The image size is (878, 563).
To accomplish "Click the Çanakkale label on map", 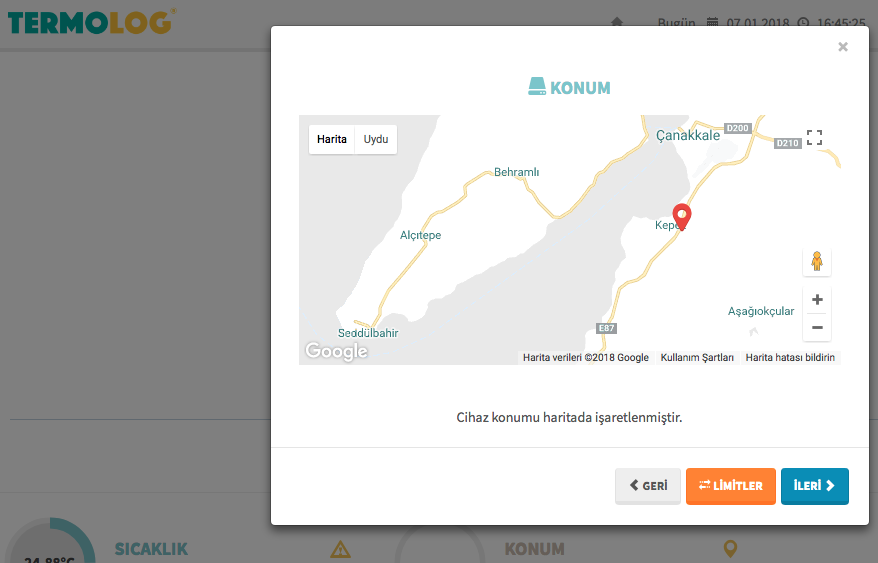I will pyautogui.click(x=688, y=135).
